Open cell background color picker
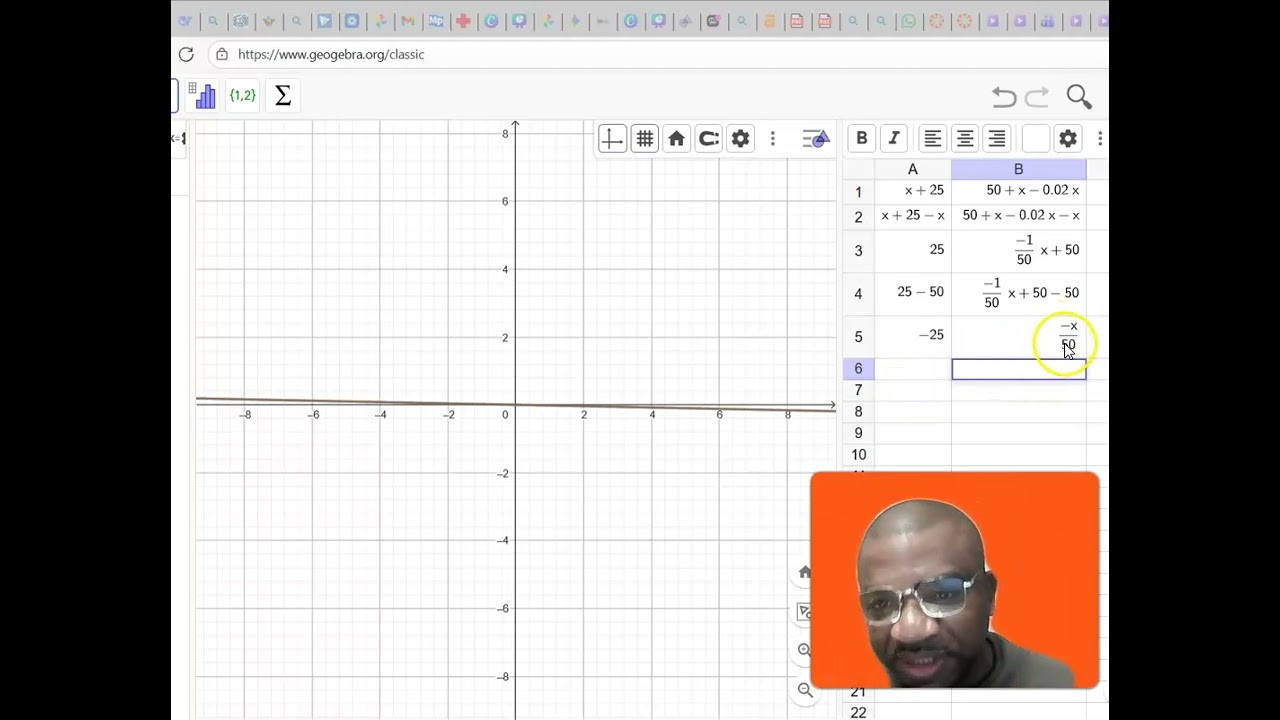The width and height of the screenshot is (1280, 720). 1036,139
